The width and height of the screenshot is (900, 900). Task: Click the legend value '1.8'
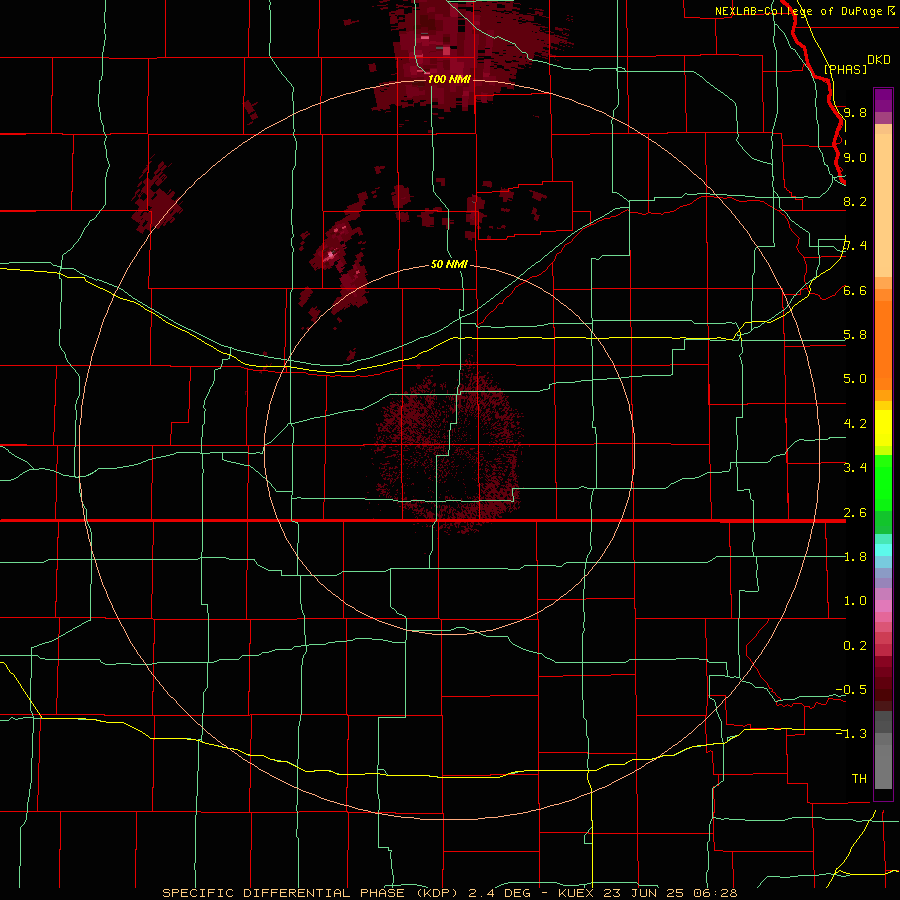coord(855,556)
